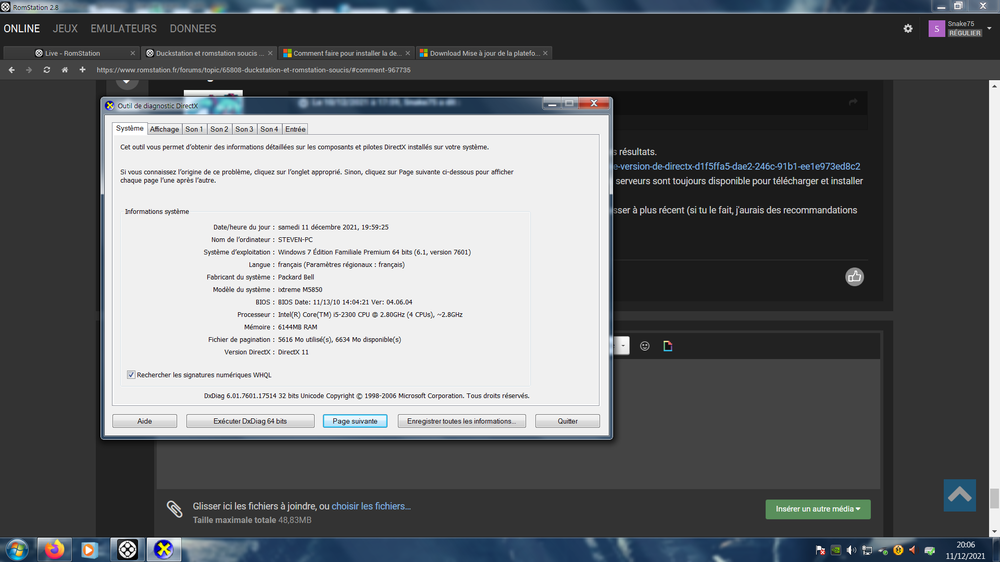Select the Système tab
This screenshot has width=1000, height=562.
tap(129, 128)
